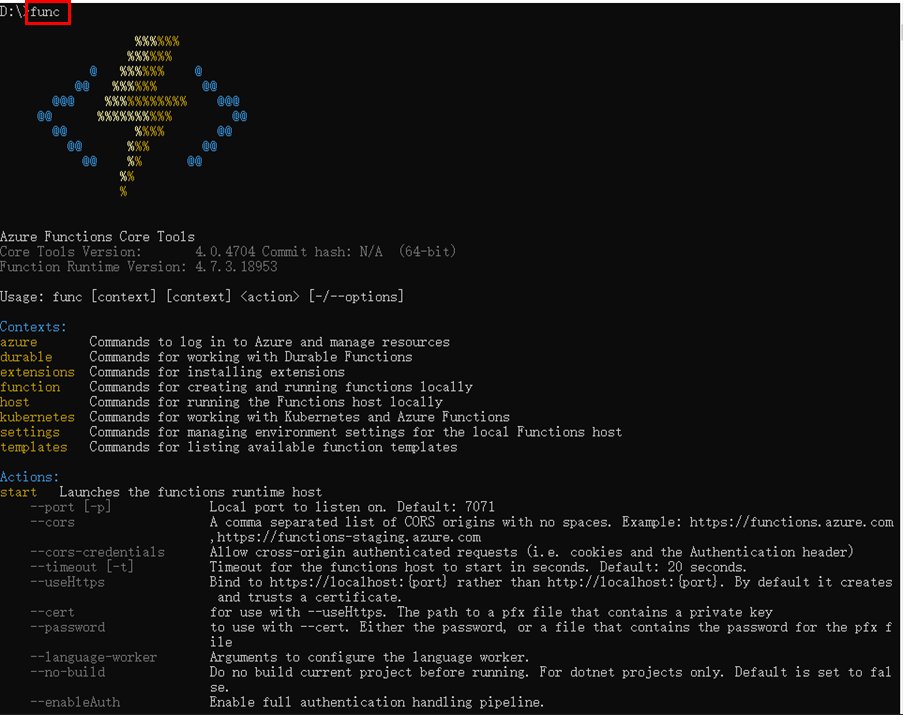Screen dimensions: 903x715
Task: Click the '--enableAuth' option
Action: tap(75, 702)
